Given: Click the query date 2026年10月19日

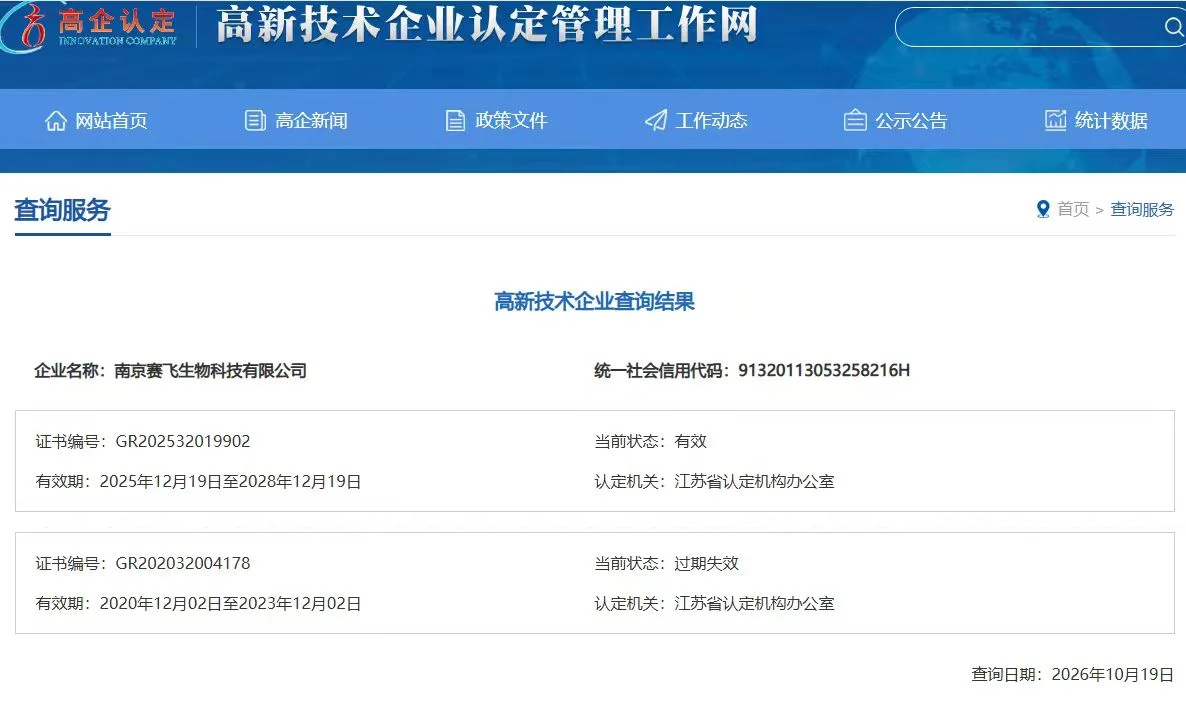Looking at the screenshot, I should point(1113,674).
